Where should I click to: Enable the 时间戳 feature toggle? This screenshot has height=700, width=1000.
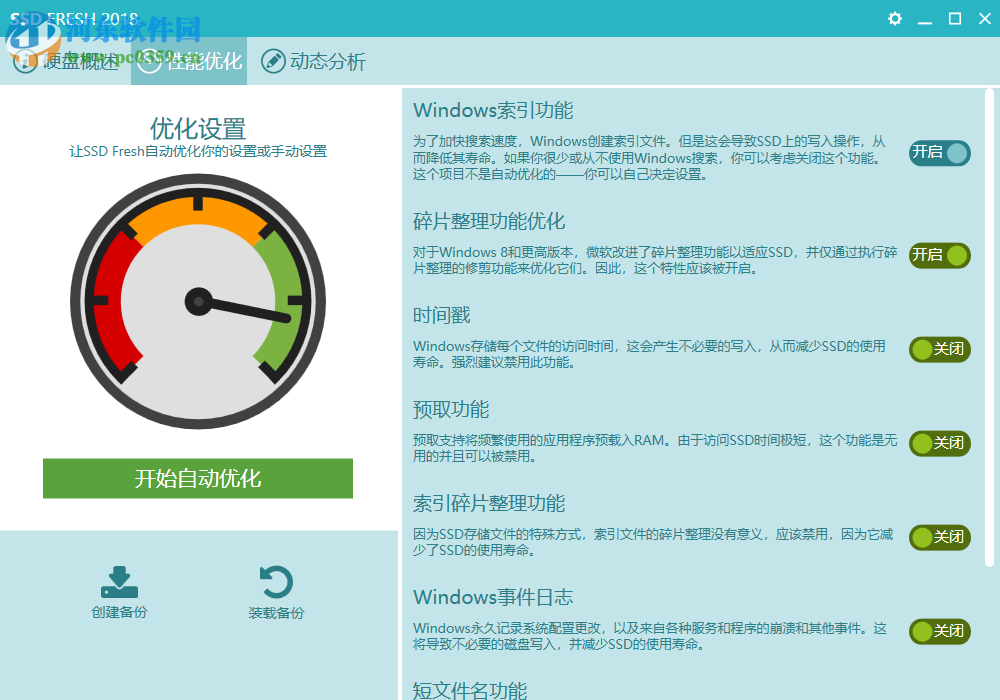[x=939, y=350]
